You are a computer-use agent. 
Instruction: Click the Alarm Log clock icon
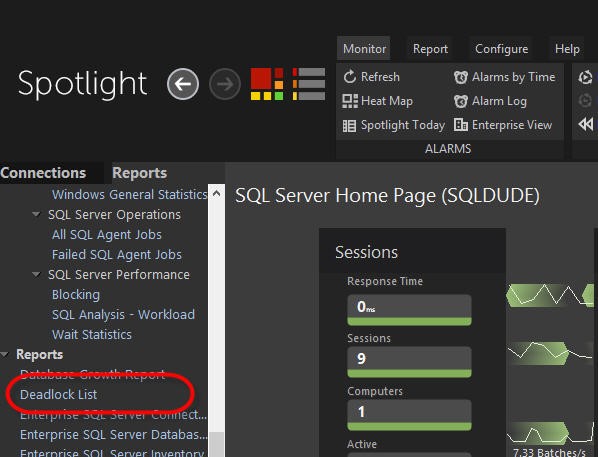[x=461, y=101]
